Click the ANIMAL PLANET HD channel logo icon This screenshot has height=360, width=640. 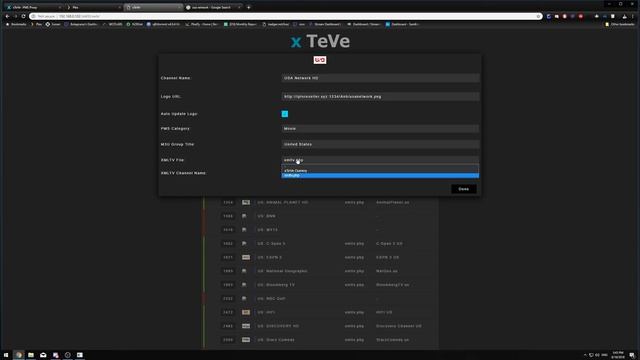point(246,202)
